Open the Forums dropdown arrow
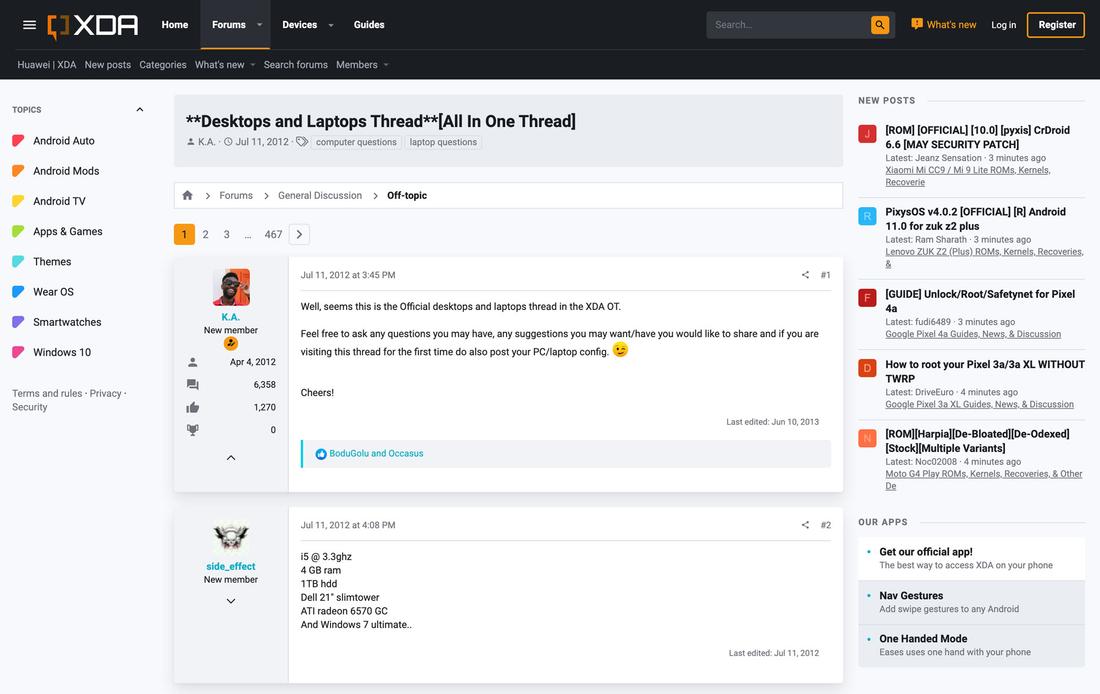The width and height of the screenshot is (1100, 694). point(260,25)
